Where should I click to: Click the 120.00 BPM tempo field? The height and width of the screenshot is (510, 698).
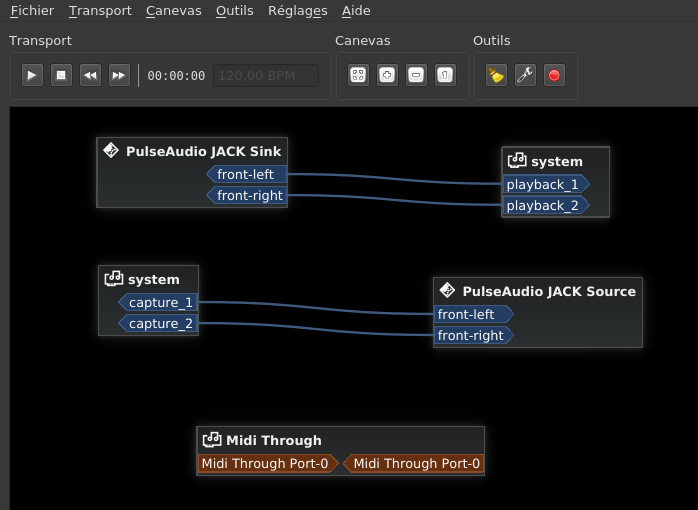pyautogui.click(x=266, y=76)
